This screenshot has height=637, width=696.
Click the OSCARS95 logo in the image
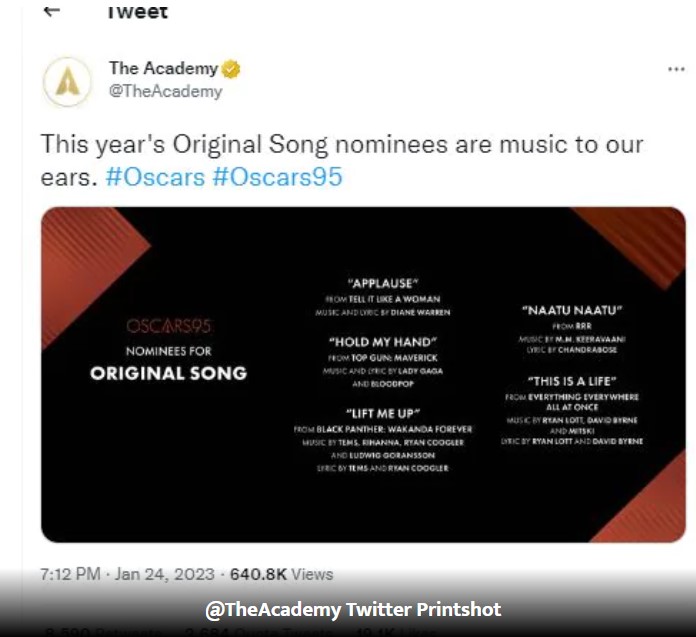click(x=168, y=326)
